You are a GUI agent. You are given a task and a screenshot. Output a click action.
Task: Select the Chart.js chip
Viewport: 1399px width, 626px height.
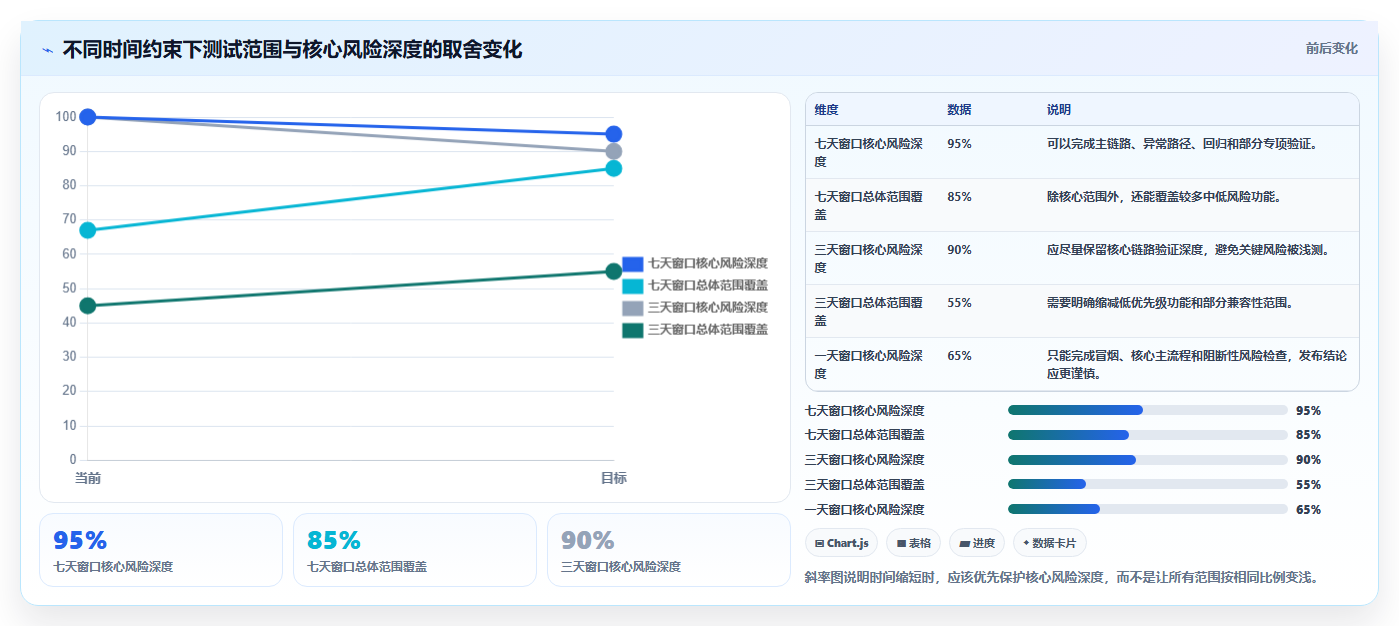(x=841, y=543)
